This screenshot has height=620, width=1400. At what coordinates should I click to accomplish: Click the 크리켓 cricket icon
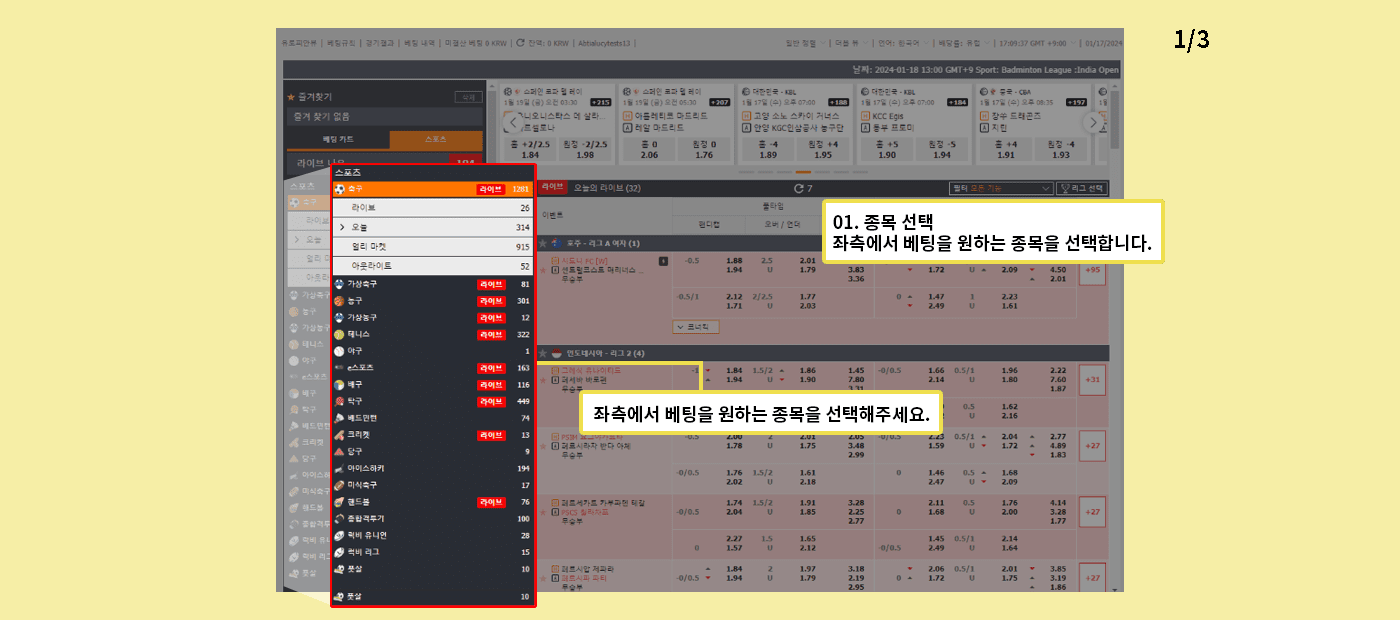[x=340, y=435]
